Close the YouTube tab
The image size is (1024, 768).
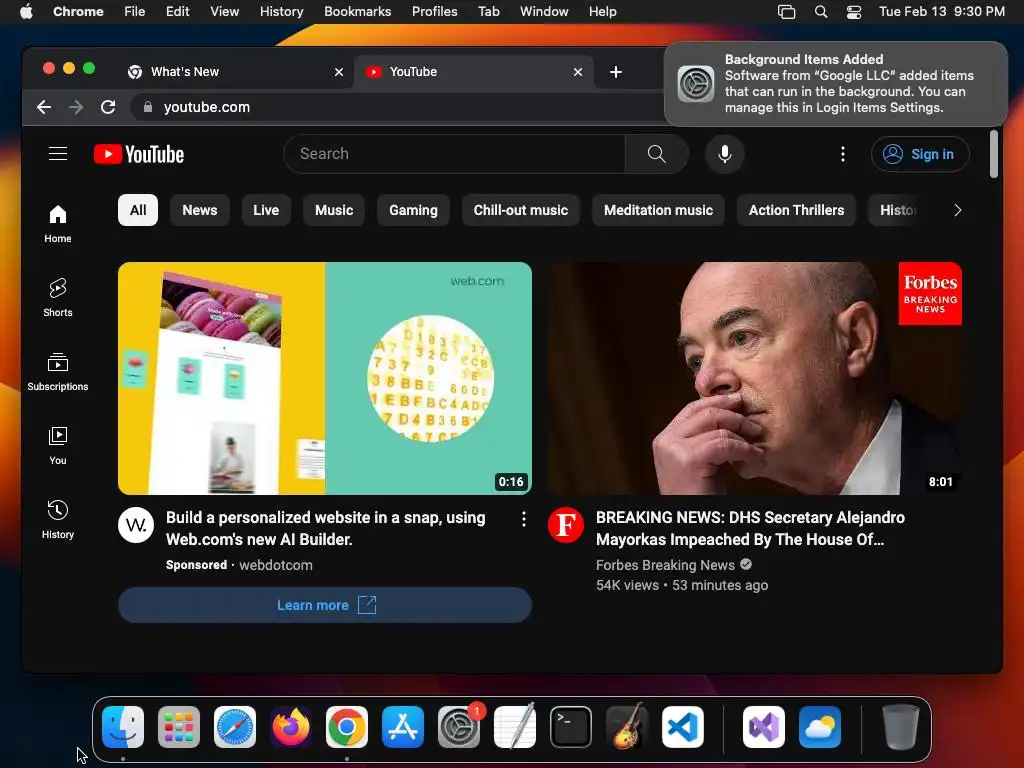(577, 72)
